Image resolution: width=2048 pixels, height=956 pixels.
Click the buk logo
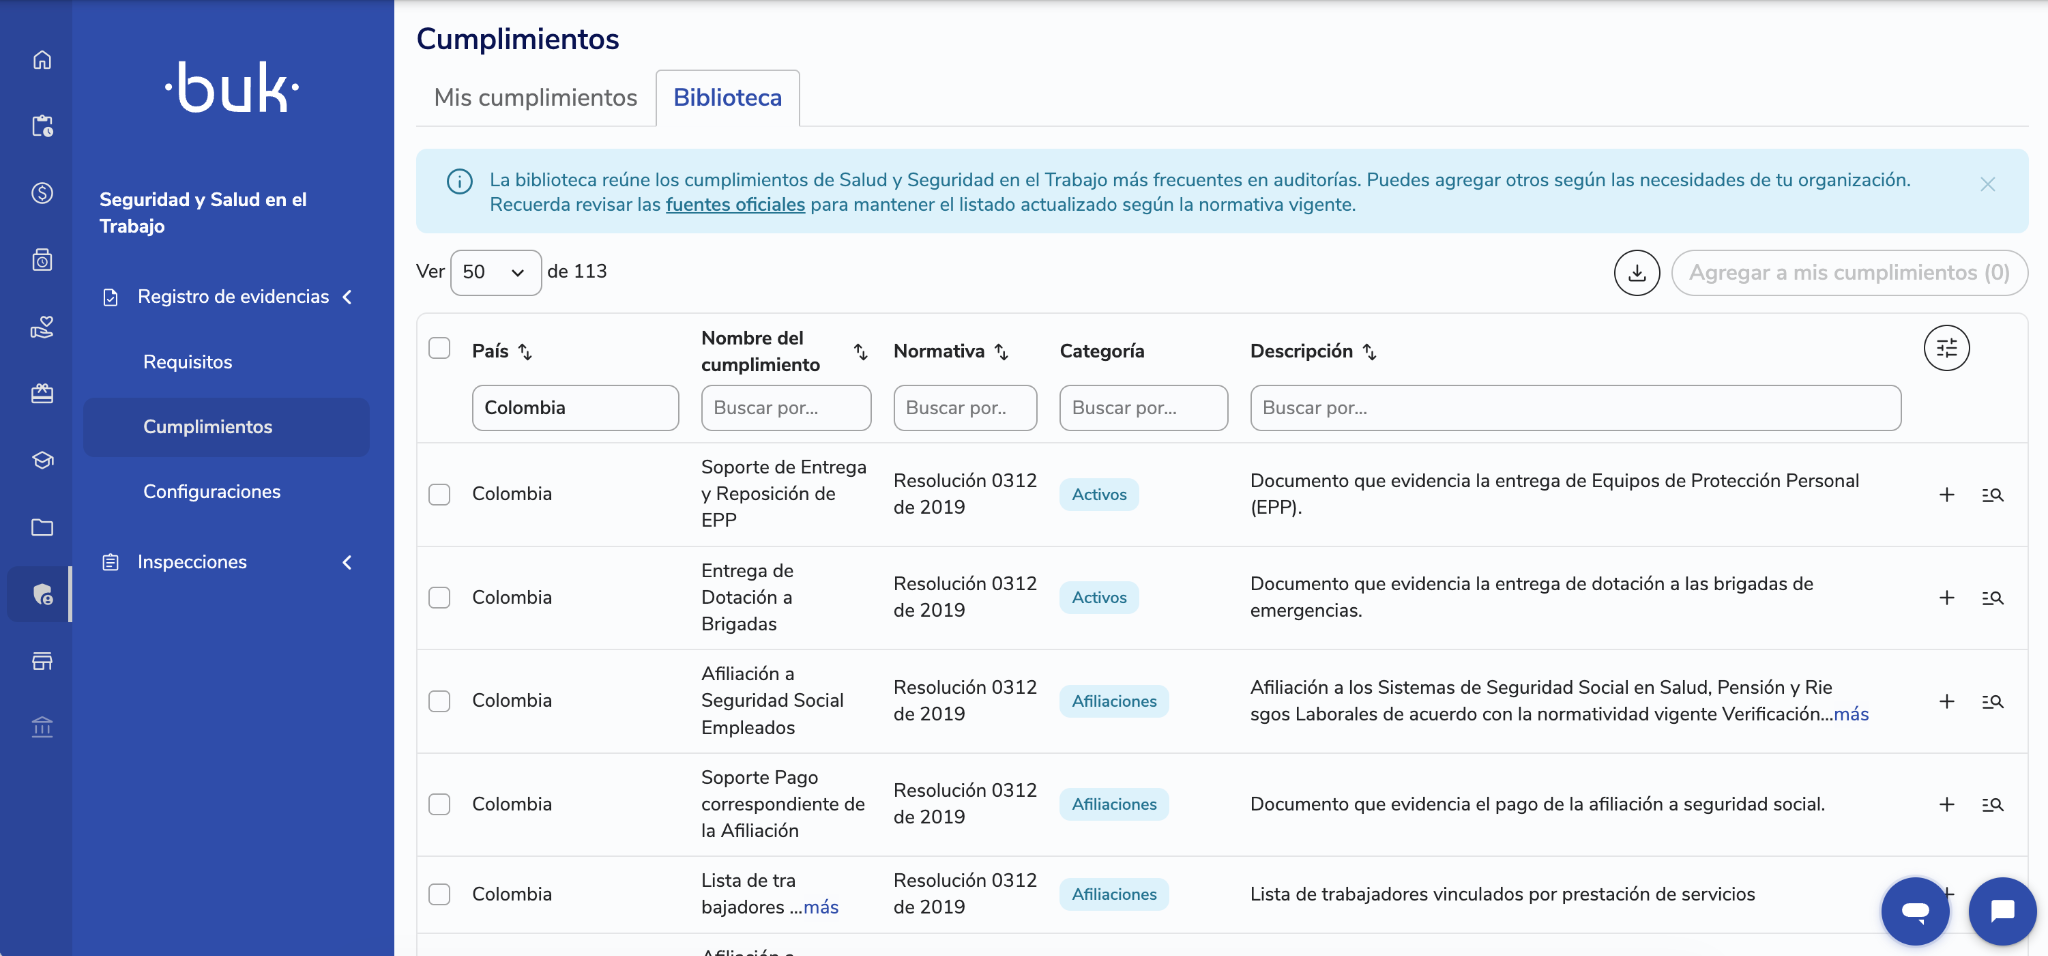click(232, 88)
